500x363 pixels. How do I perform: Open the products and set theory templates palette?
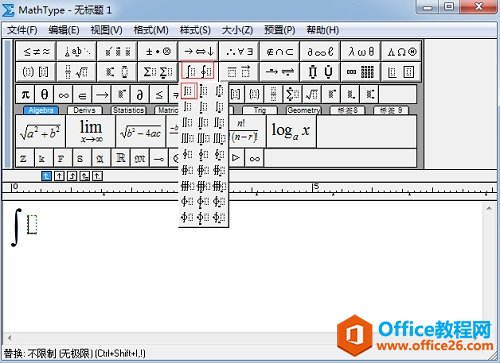tap(320, 71)
